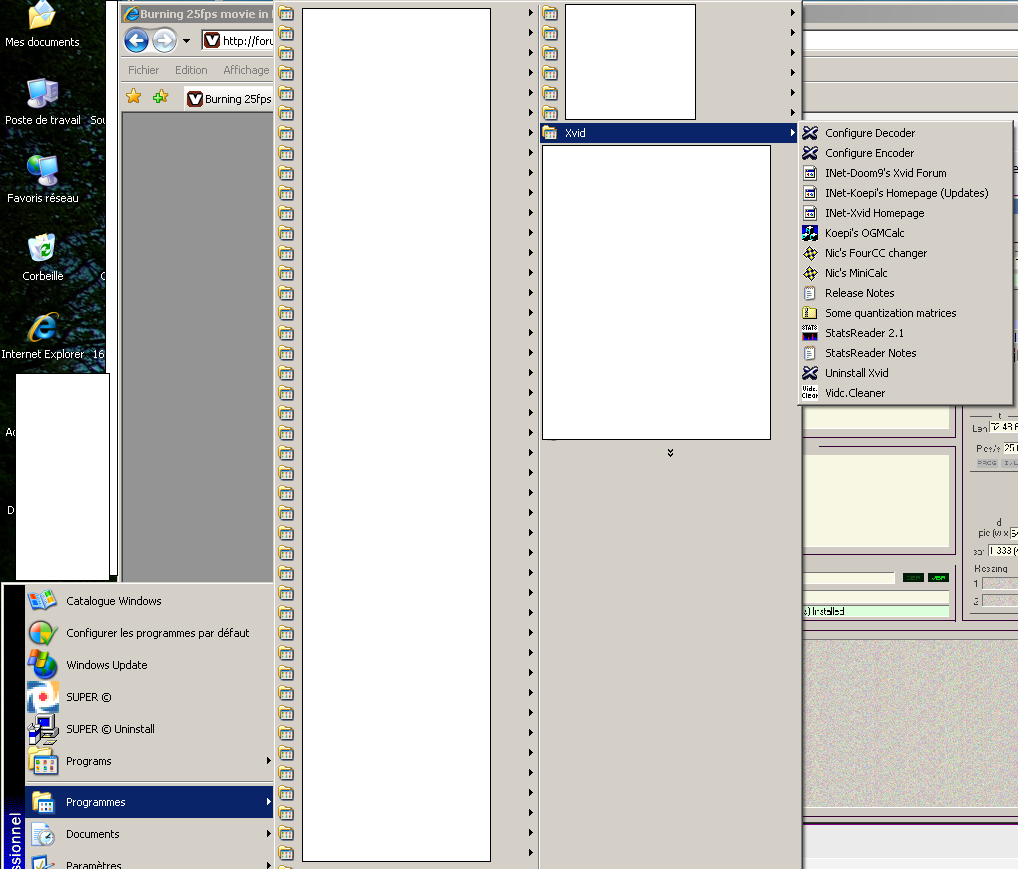Open INet-Koepi's Homepage (Updates) entry

[x=905, y=194]
